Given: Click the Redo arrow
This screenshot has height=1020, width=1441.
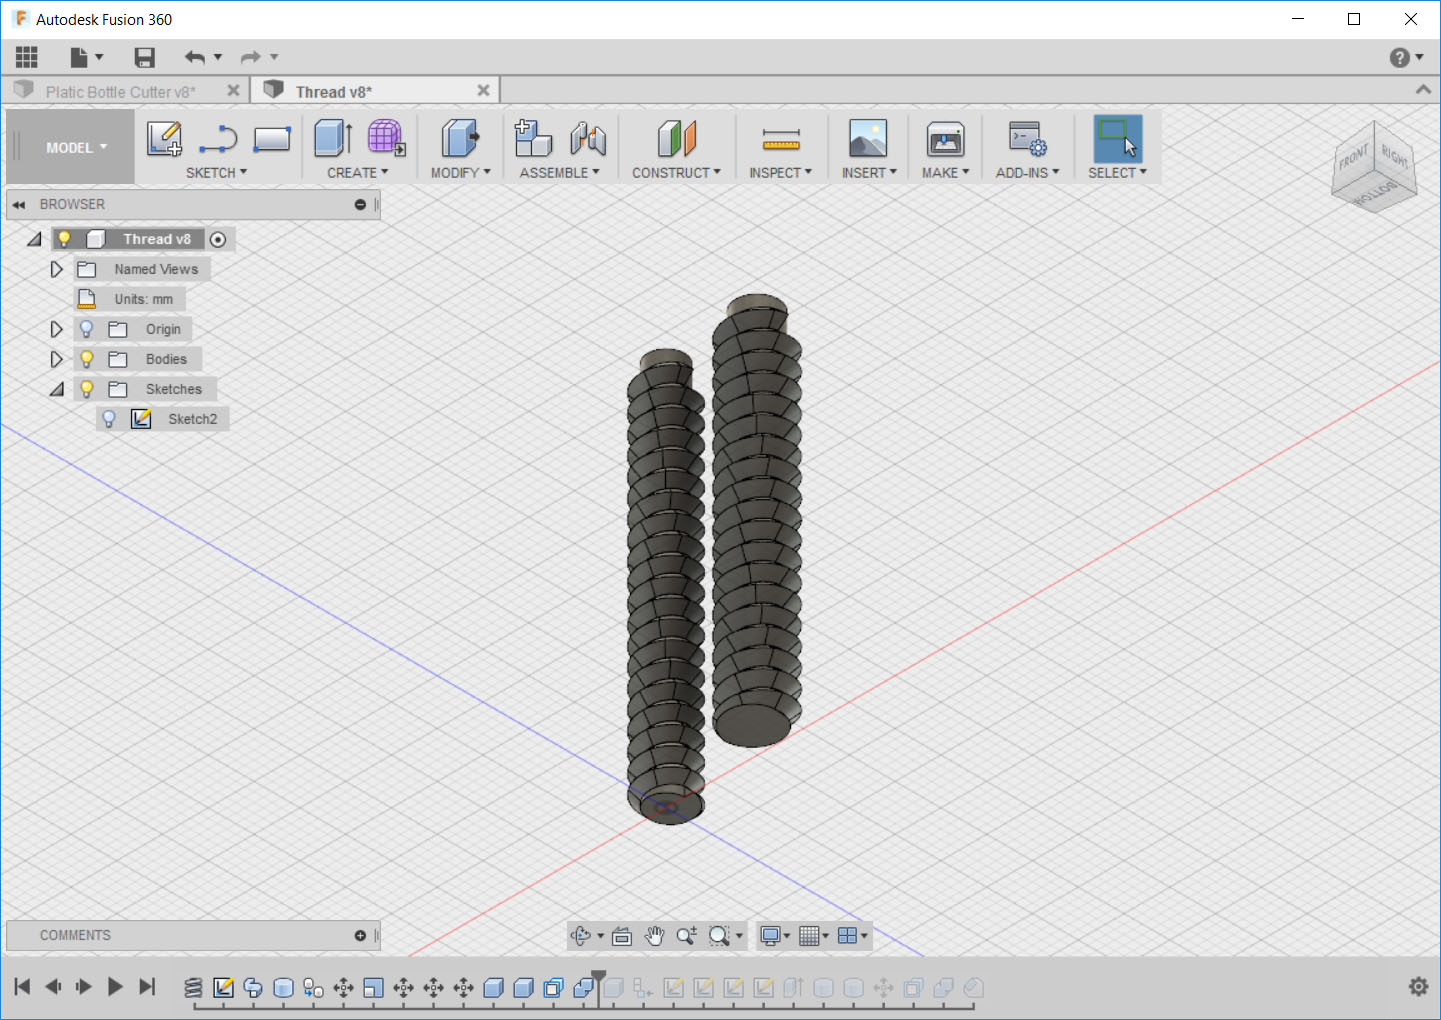Looking at the screenshot, I should tap(250, 57).
